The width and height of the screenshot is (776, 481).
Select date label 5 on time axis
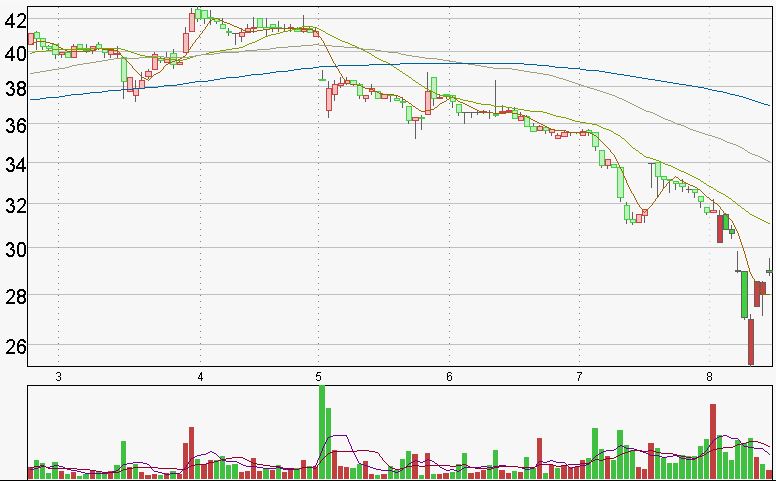[x=318, y=377]
